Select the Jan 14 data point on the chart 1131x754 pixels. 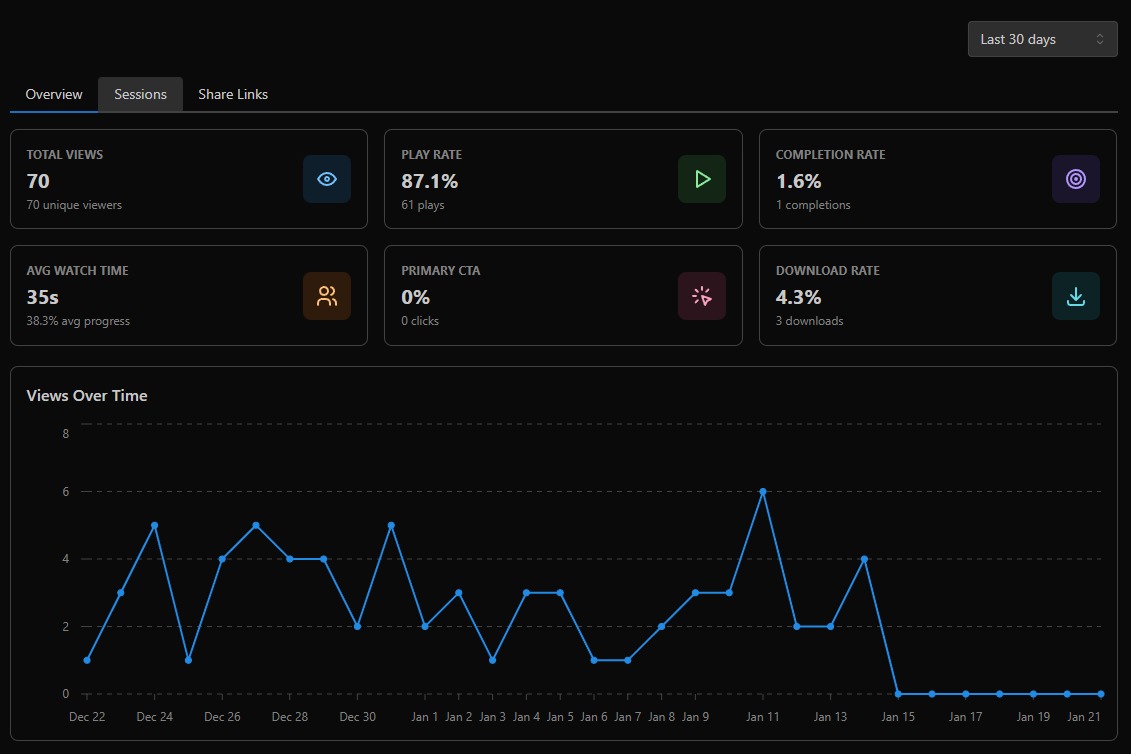coord(864,559)
